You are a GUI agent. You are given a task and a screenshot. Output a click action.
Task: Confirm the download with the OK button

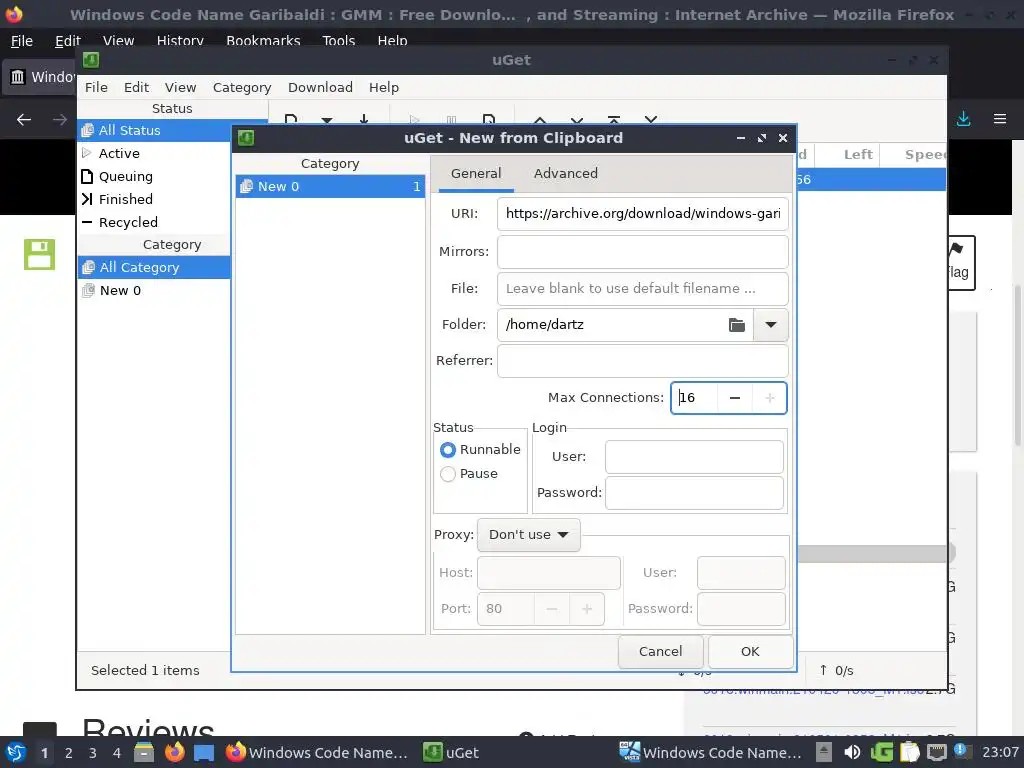750,652
